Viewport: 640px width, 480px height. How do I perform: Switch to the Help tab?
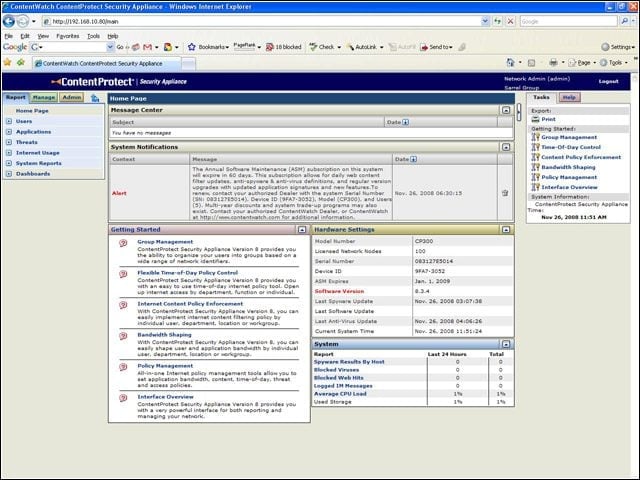[569, 98]
